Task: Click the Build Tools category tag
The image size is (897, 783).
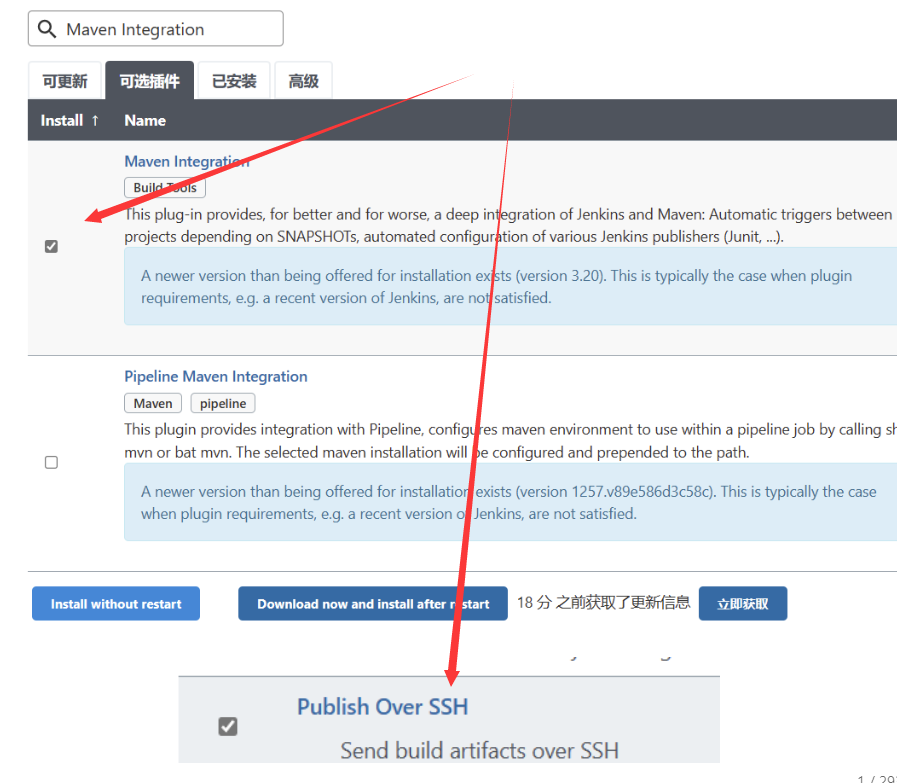Action: click(165, 188)
